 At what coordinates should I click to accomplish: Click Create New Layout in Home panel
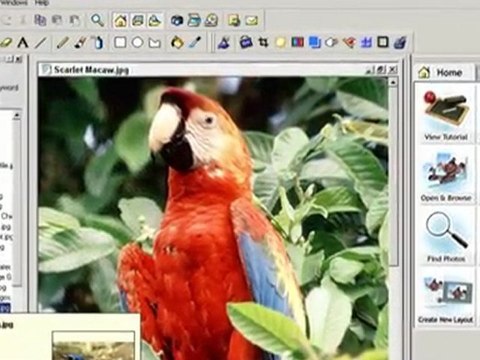coord(446,298)
